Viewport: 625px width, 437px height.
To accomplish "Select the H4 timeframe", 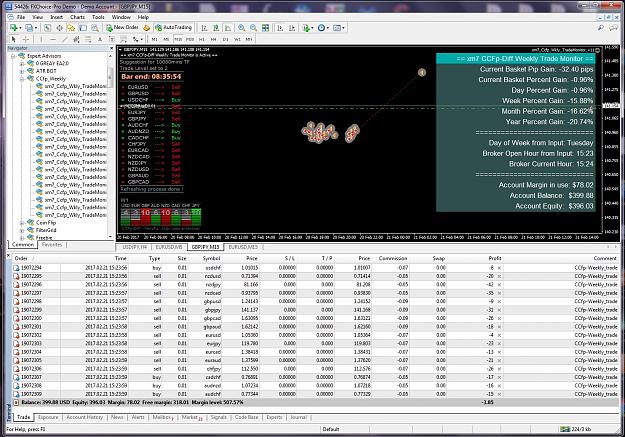I will [x=214, y=39].
